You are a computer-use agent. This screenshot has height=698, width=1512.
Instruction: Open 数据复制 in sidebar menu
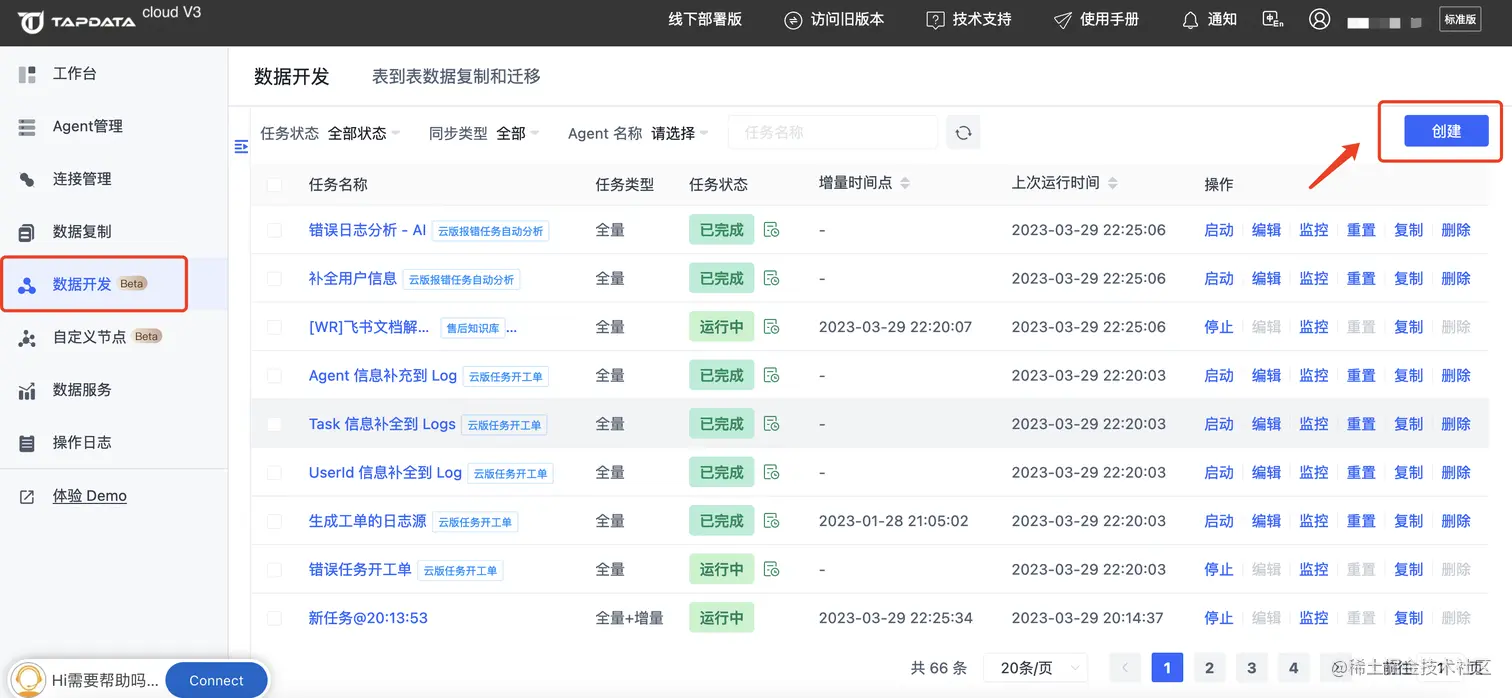tap(82, 233)
